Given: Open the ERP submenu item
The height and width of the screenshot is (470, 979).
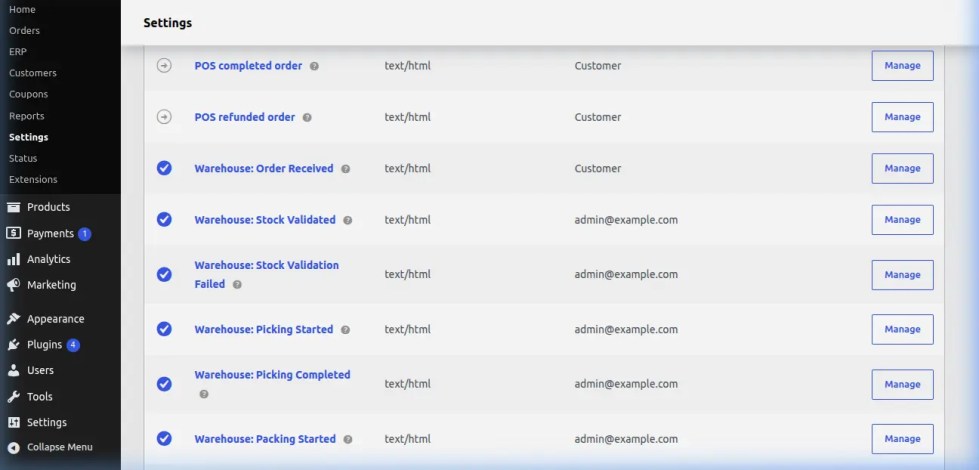Looking at the screenshot, I should tap(17, 52).
